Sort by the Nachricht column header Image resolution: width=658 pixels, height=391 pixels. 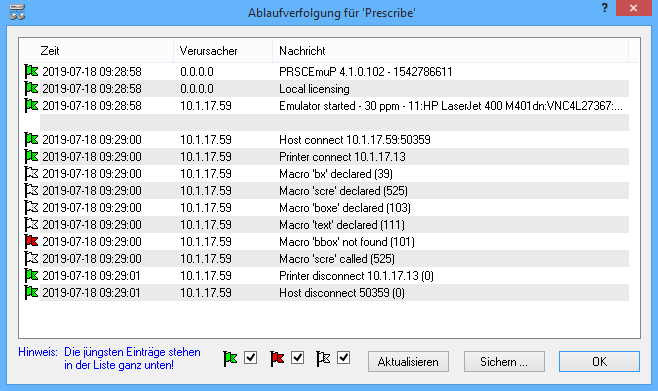(450, 51)
